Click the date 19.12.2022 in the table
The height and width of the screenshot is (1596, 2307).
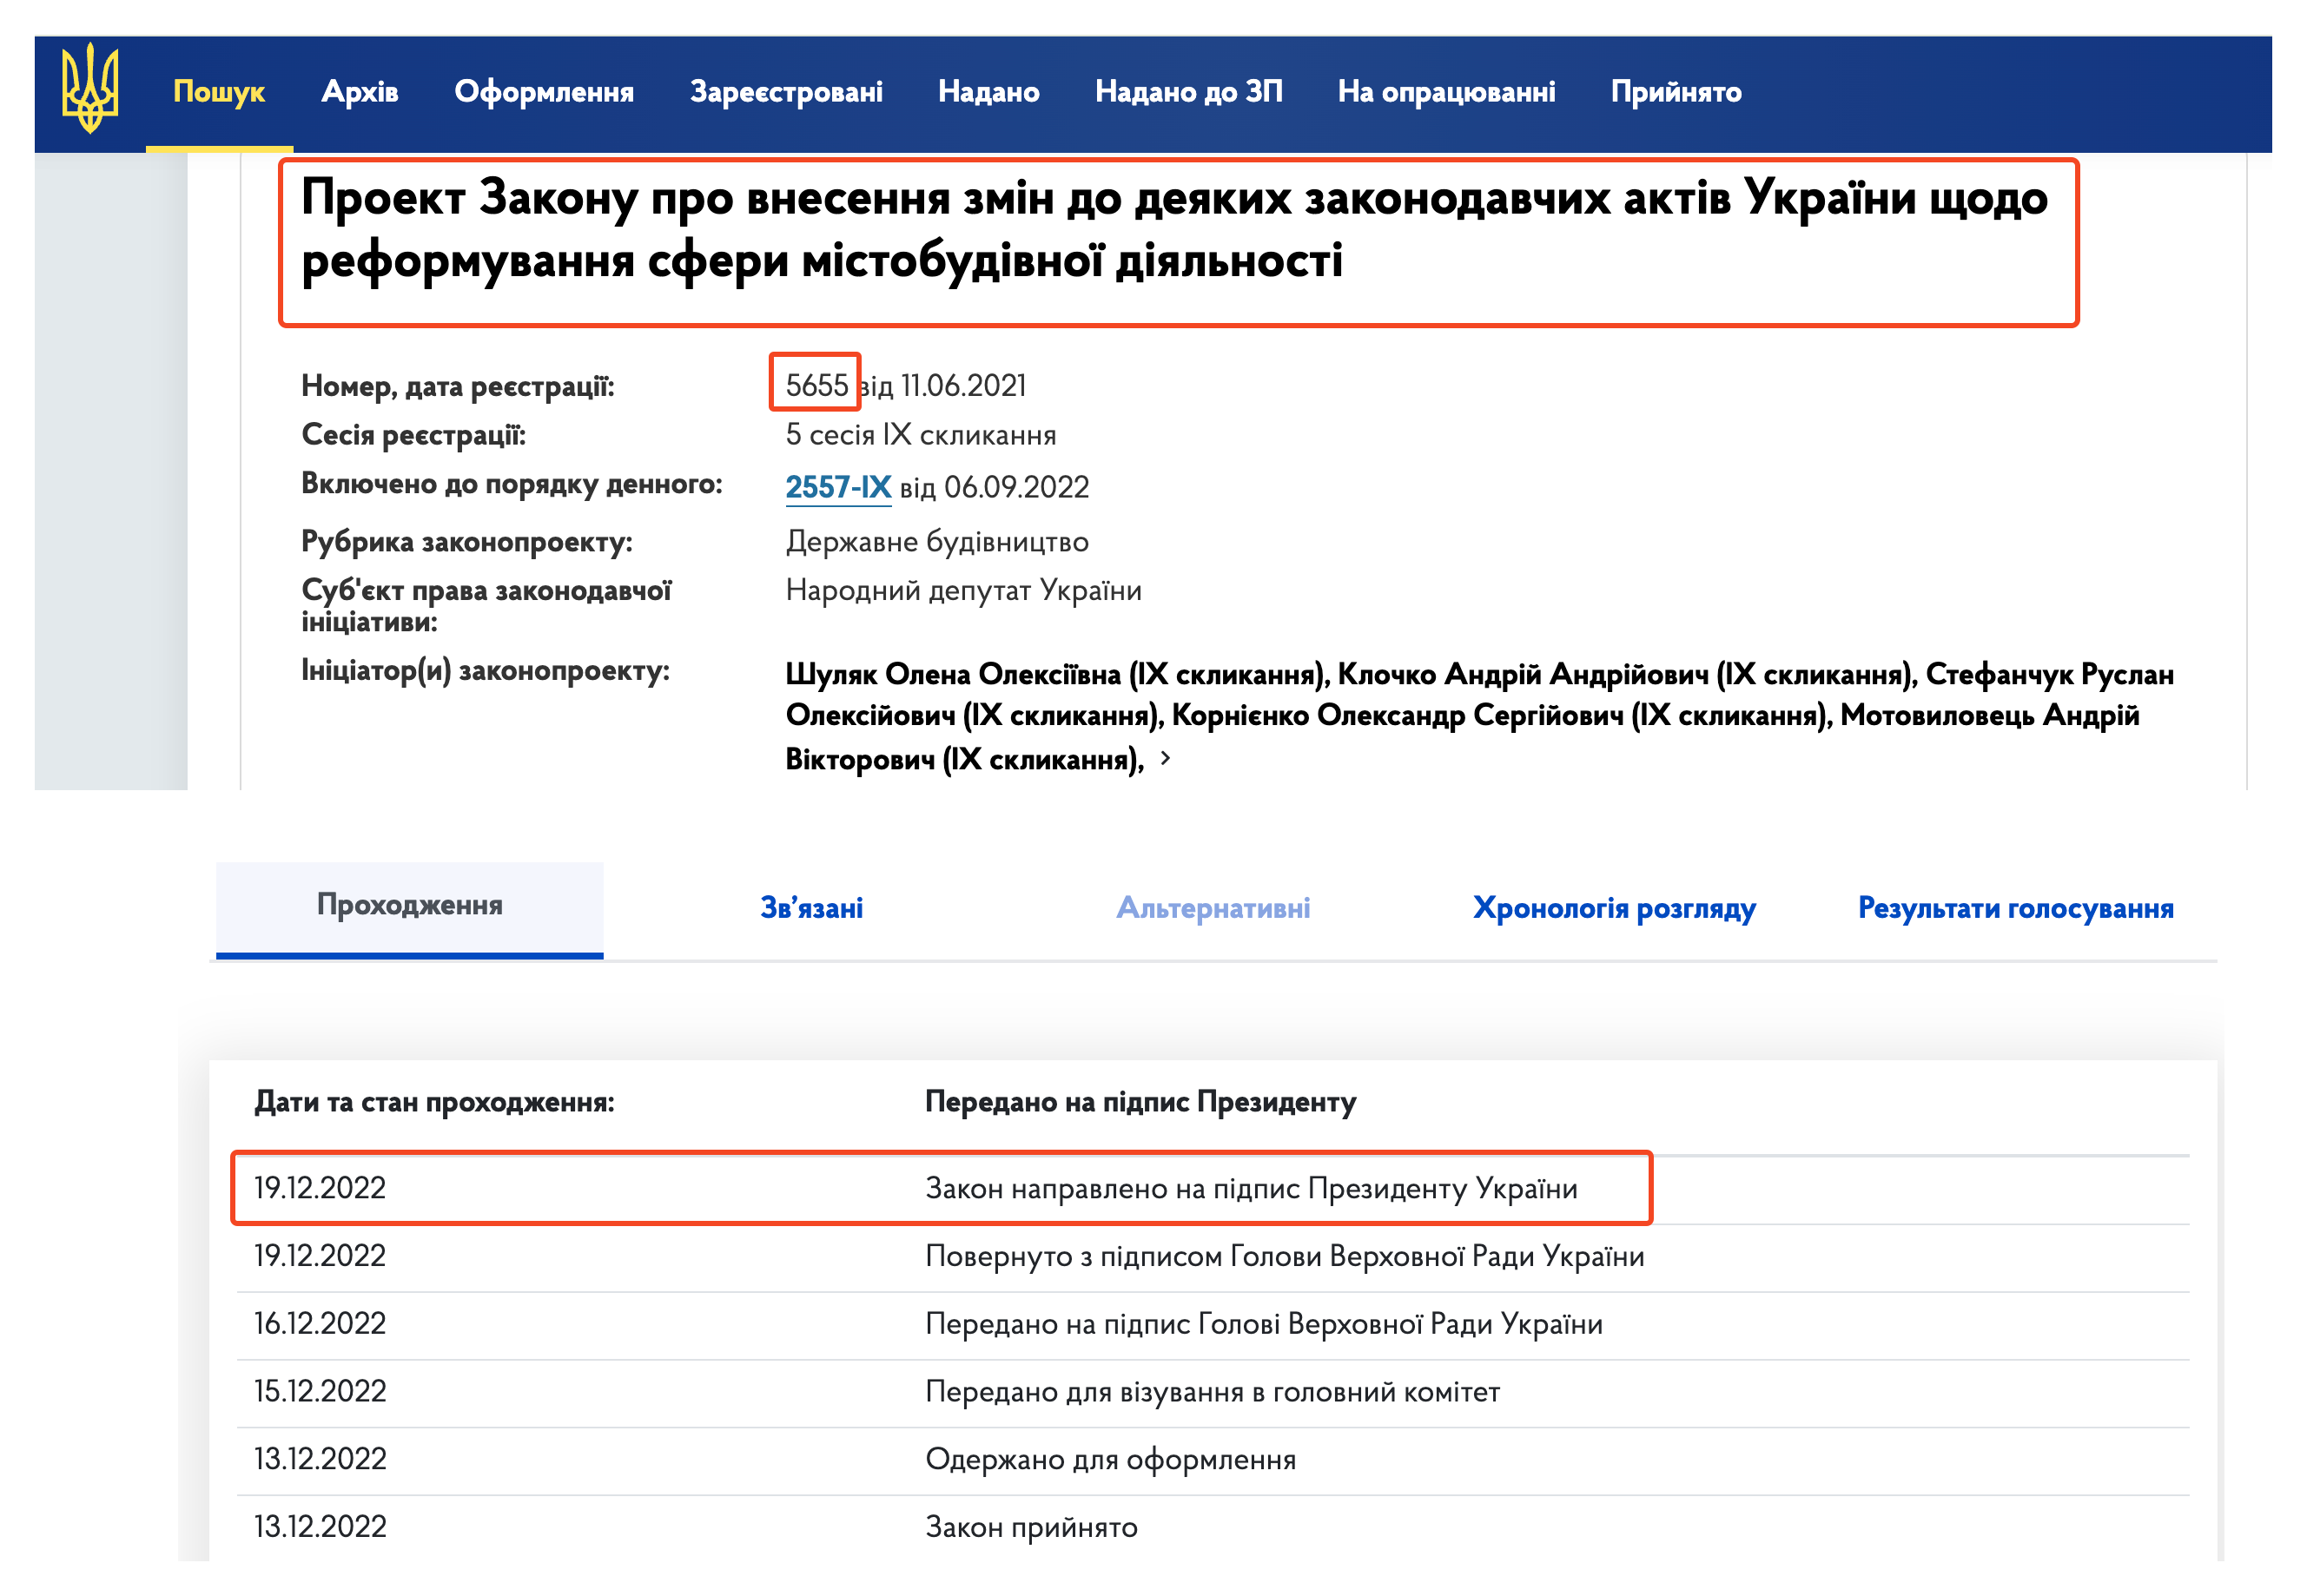(x=319, y=1189)
